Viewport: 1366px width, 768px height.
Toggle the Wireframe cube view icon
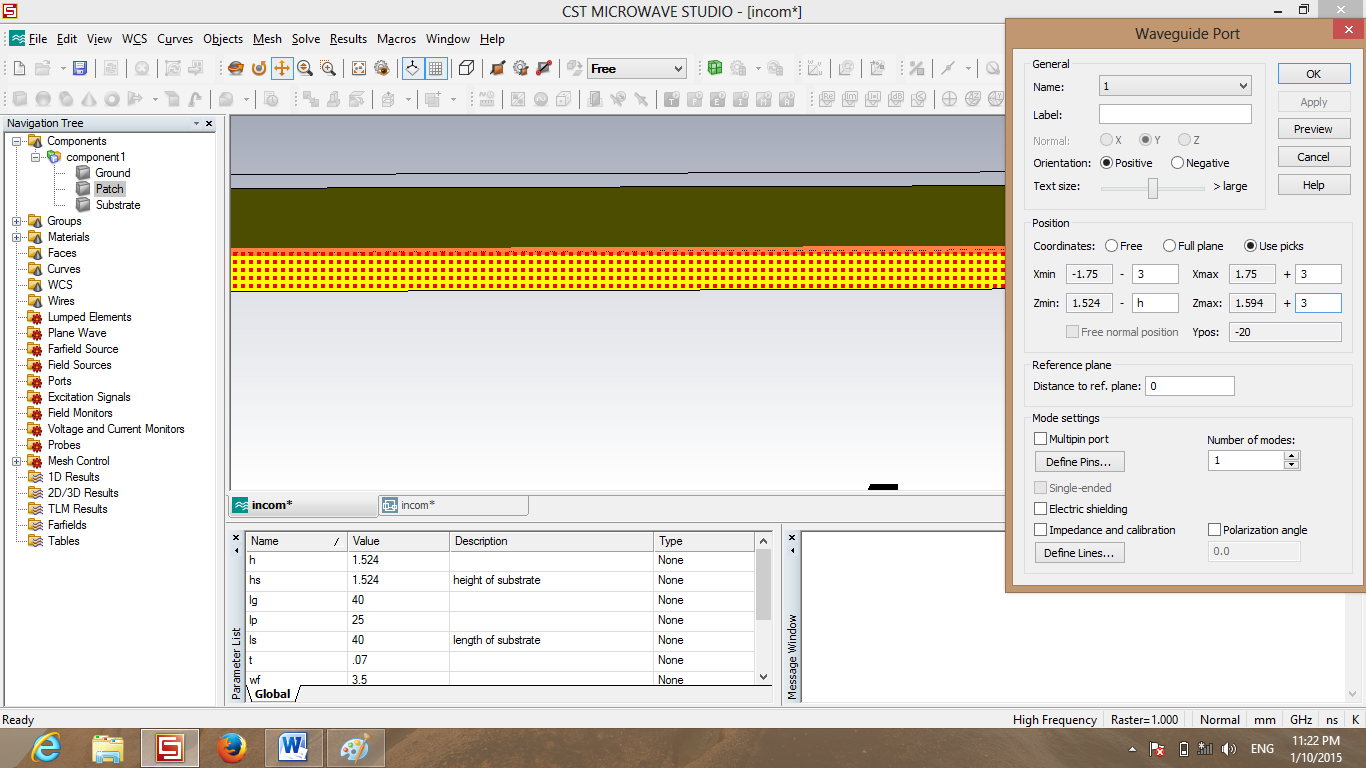click(x=466, y=68)
